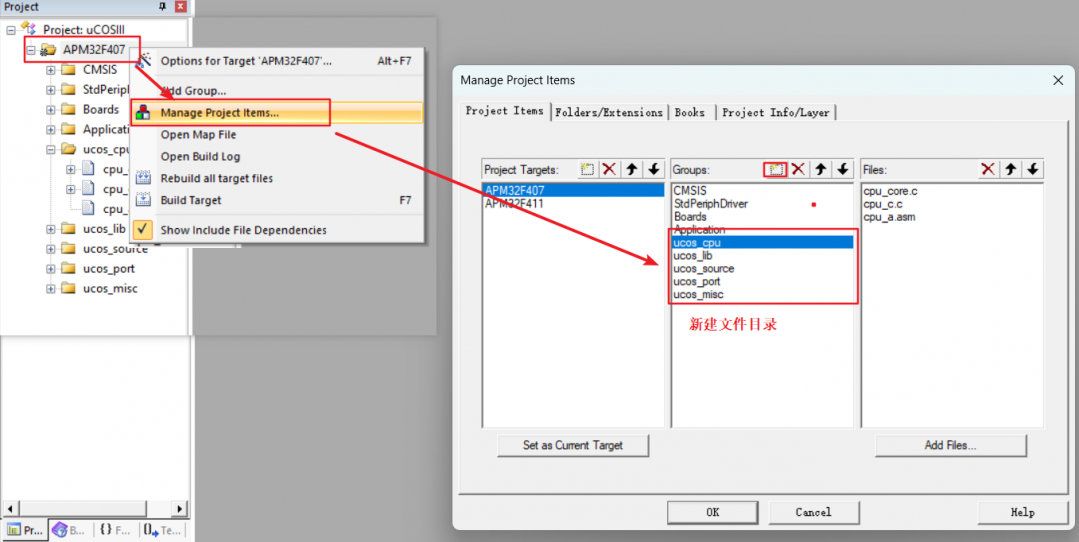Move file down arrow button
Viewport: 1079px width, 542px height.
(x=1032, y=169)
